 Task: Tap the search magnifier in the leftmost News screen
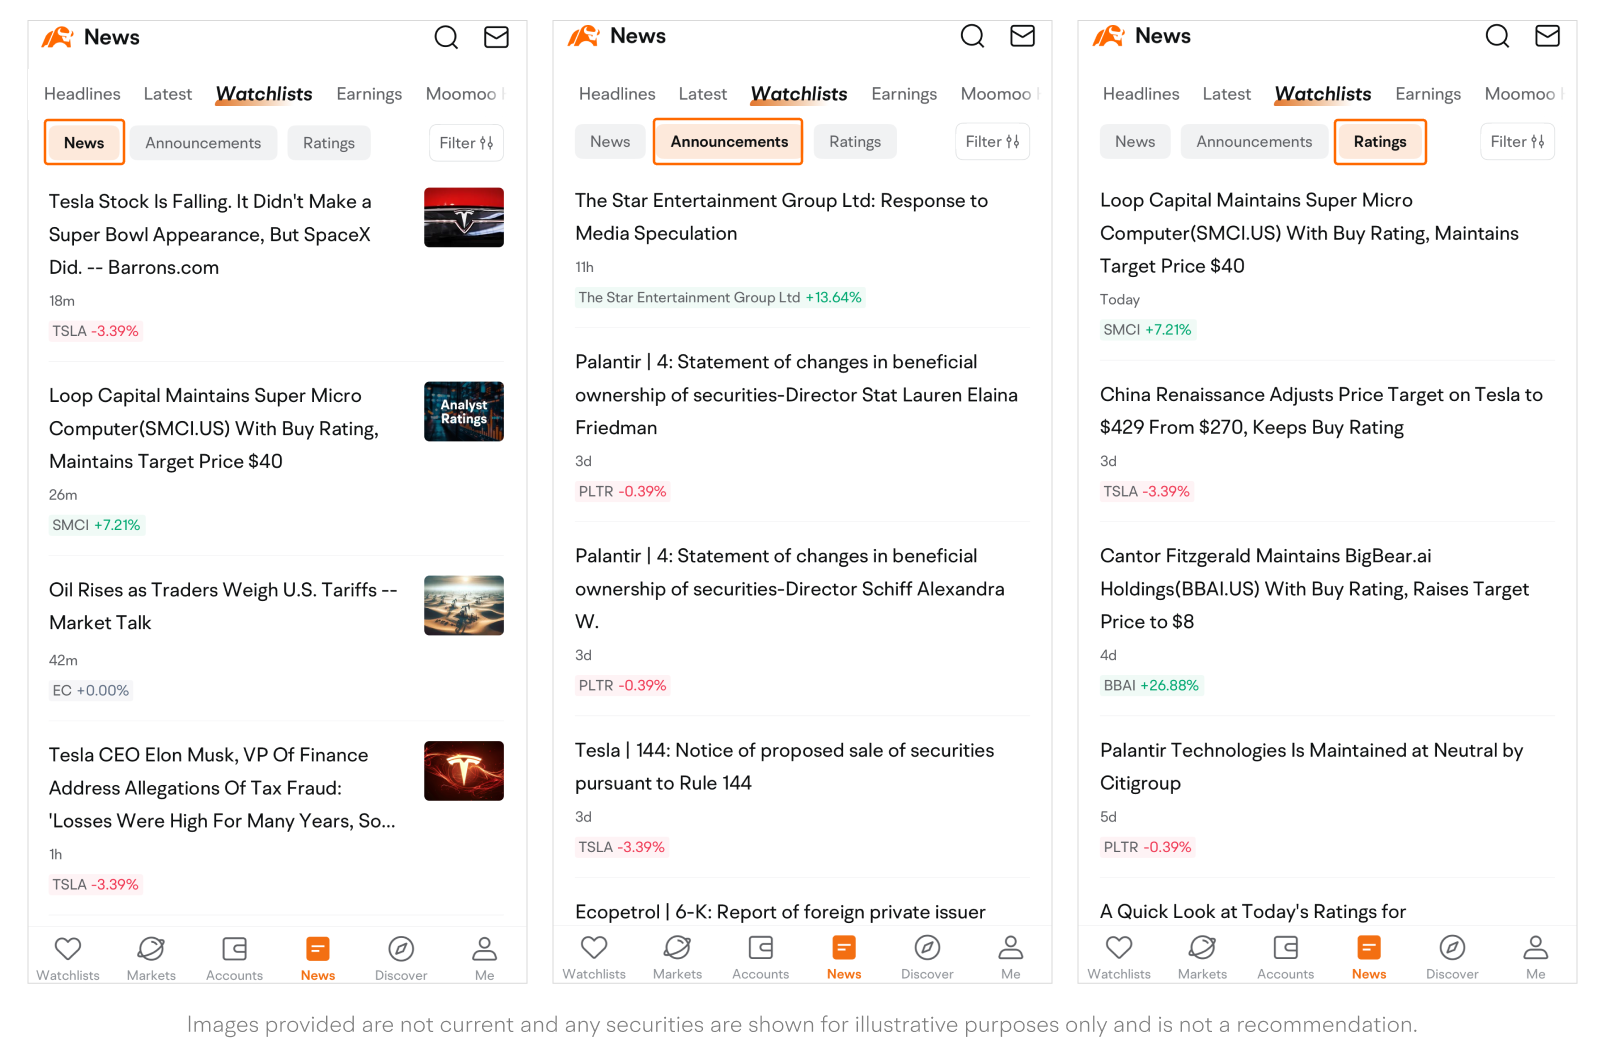click(446, 38)
